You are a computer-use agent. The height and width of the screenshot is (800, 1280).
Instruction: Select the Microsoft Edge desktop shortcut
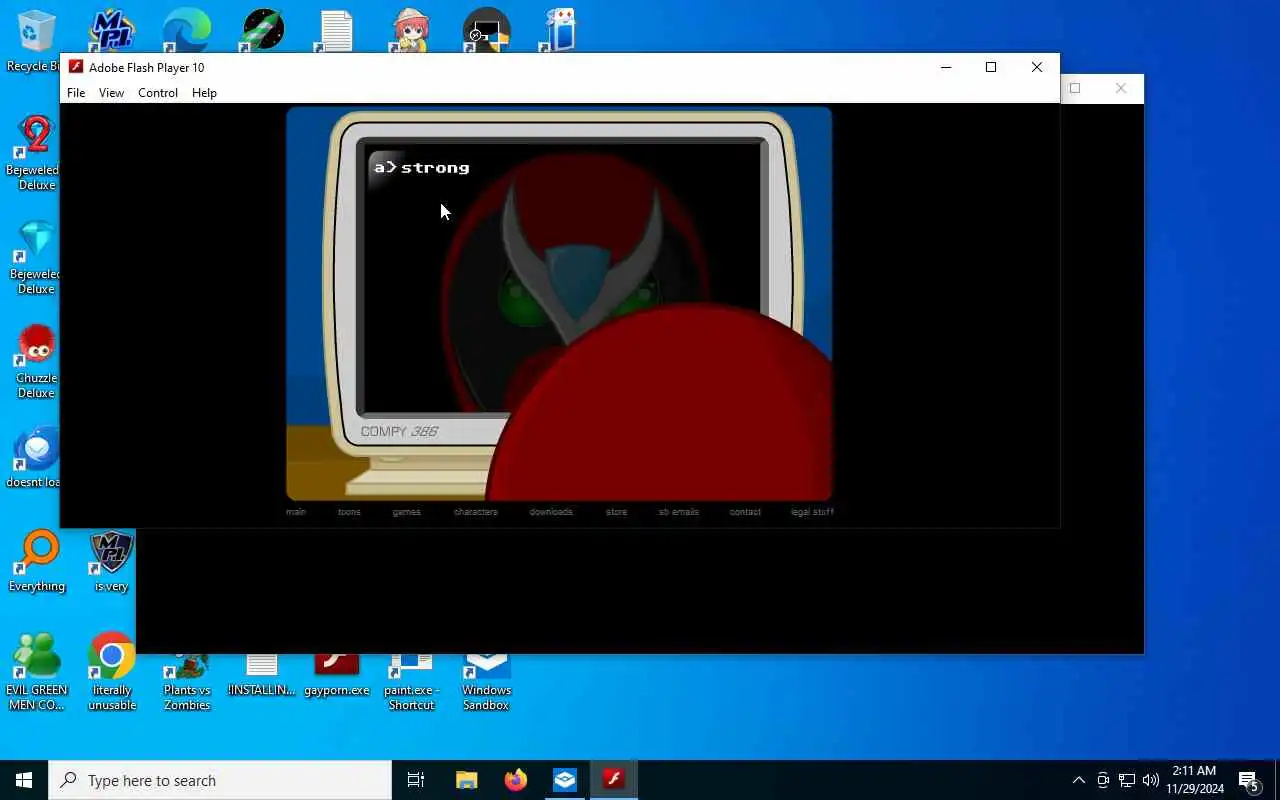pos(186,30)
